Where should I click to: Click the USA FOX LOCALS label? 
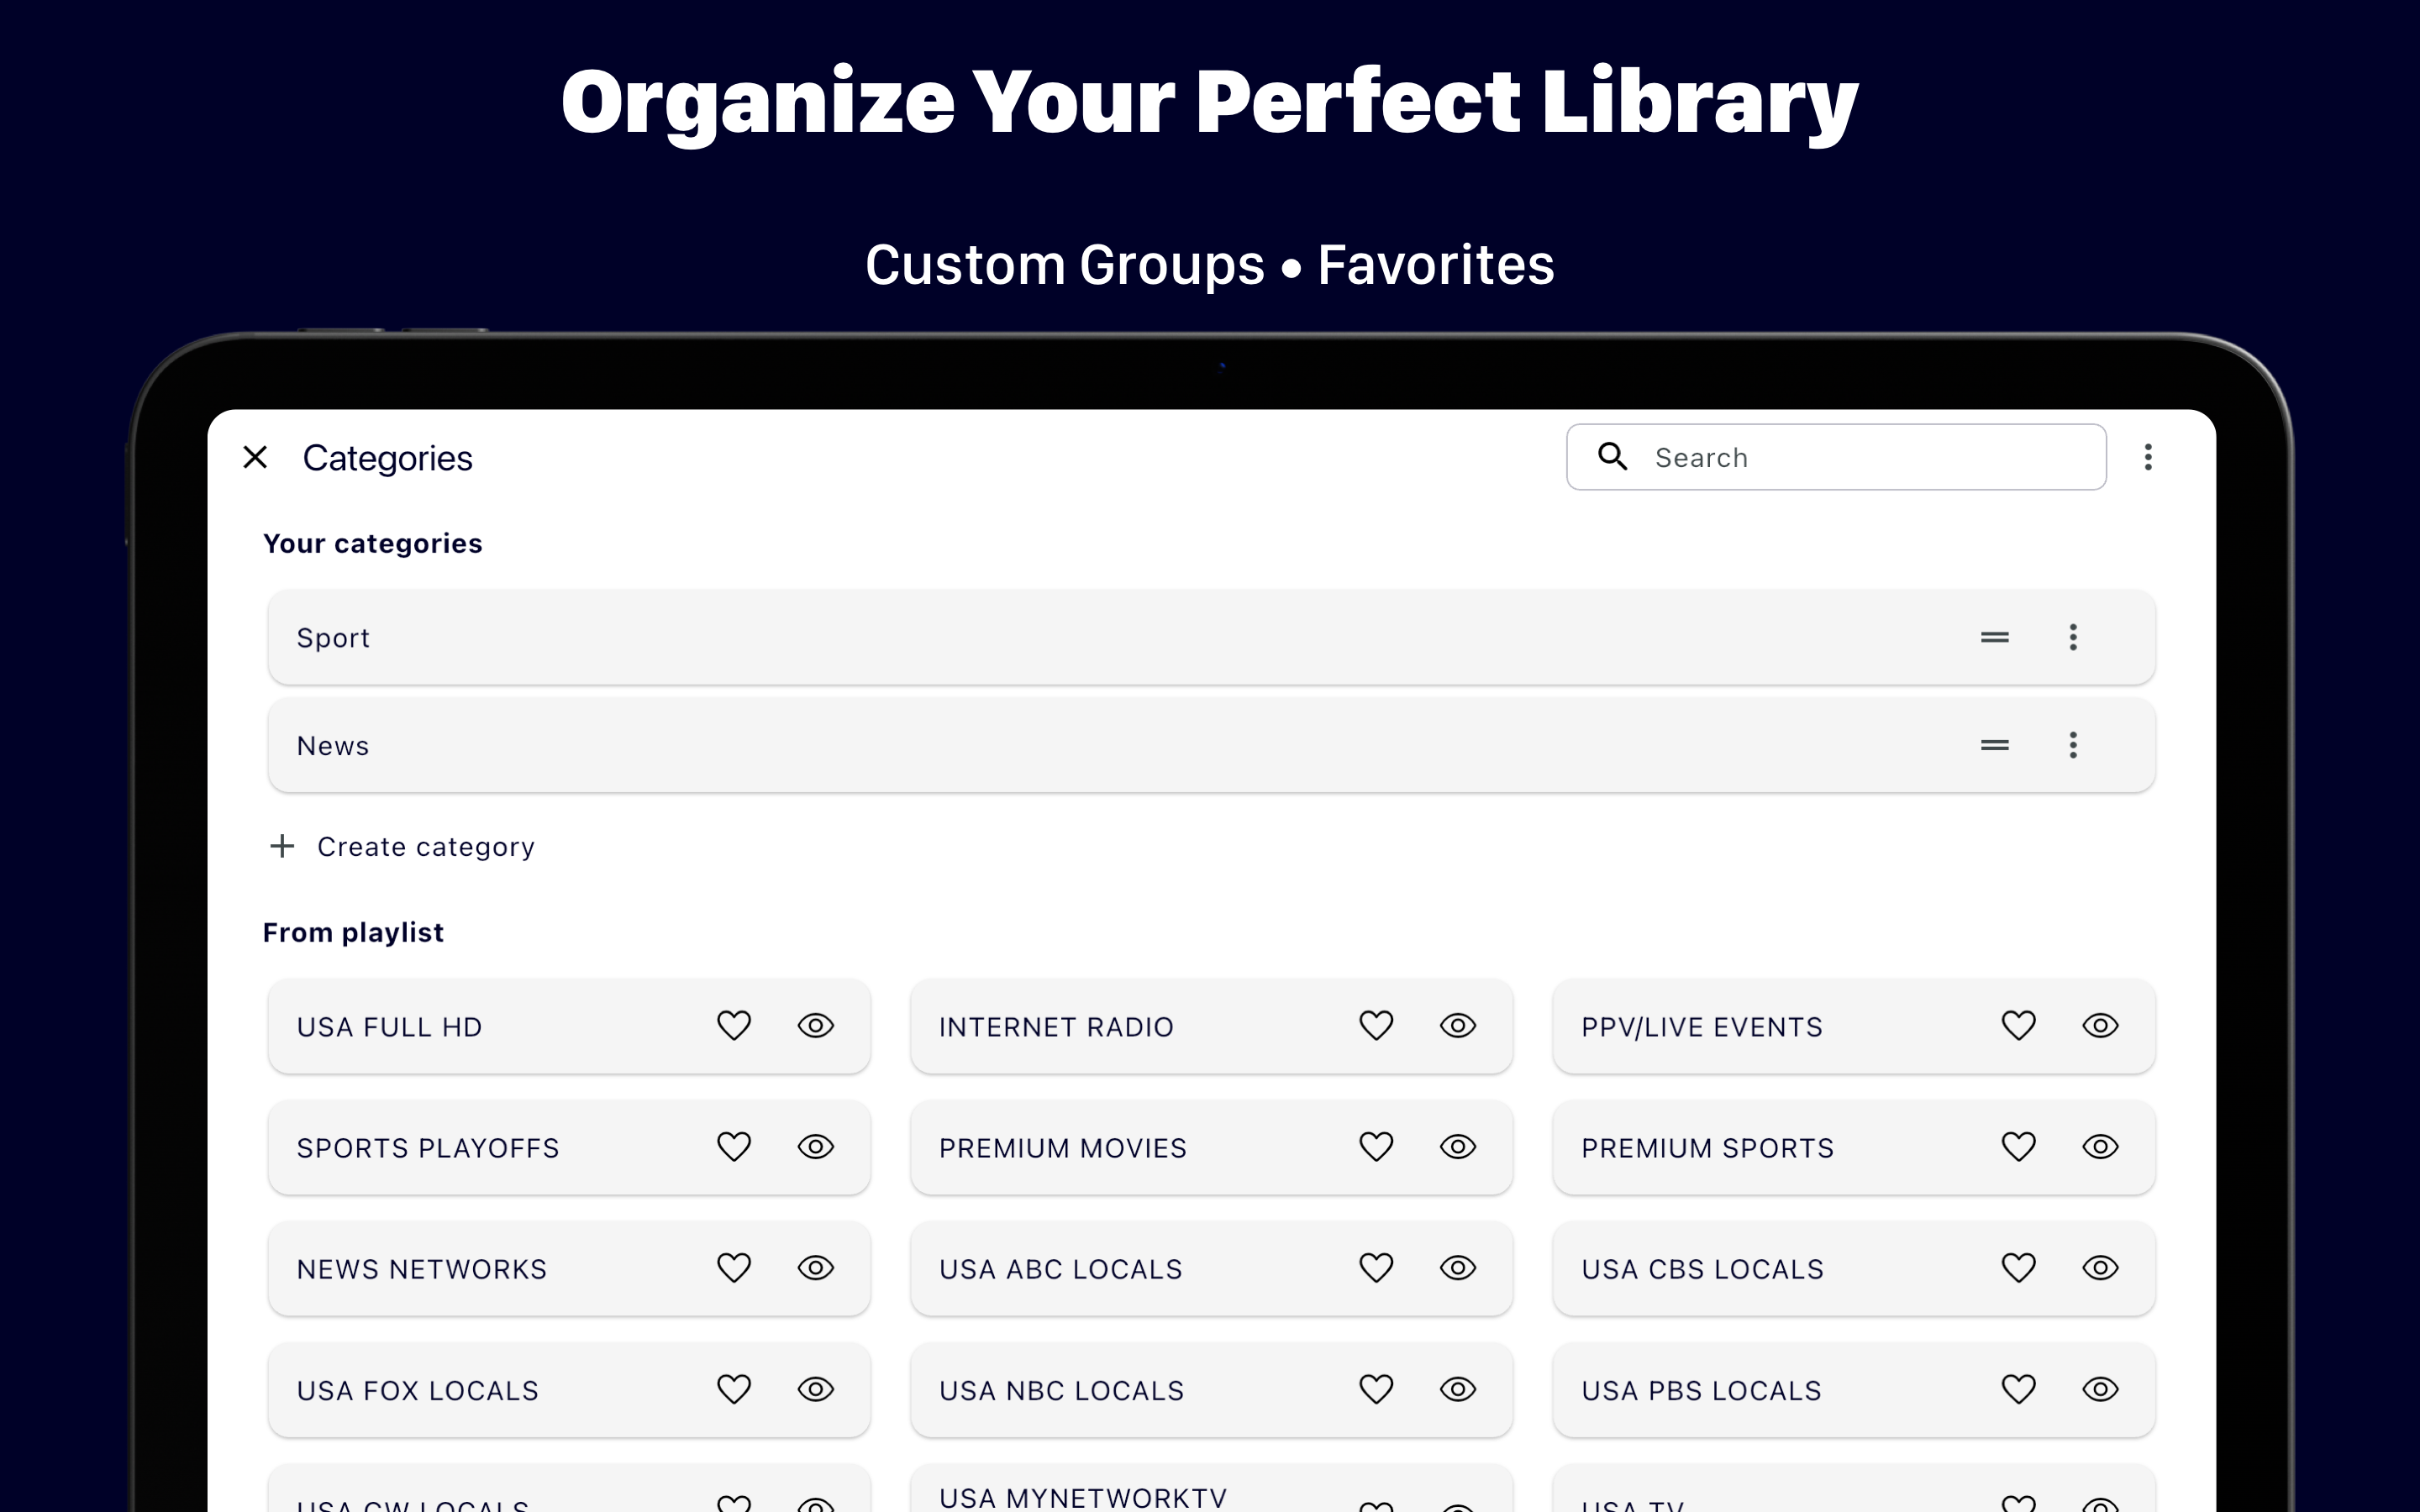point(418,1390)
